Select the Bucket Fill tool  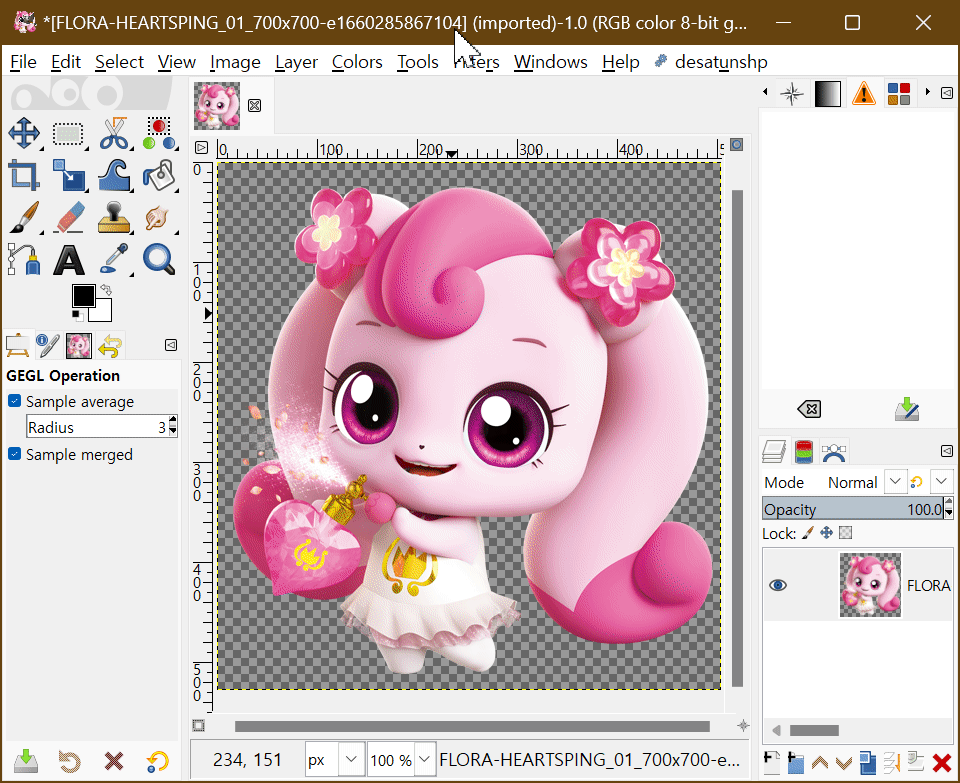159,175
